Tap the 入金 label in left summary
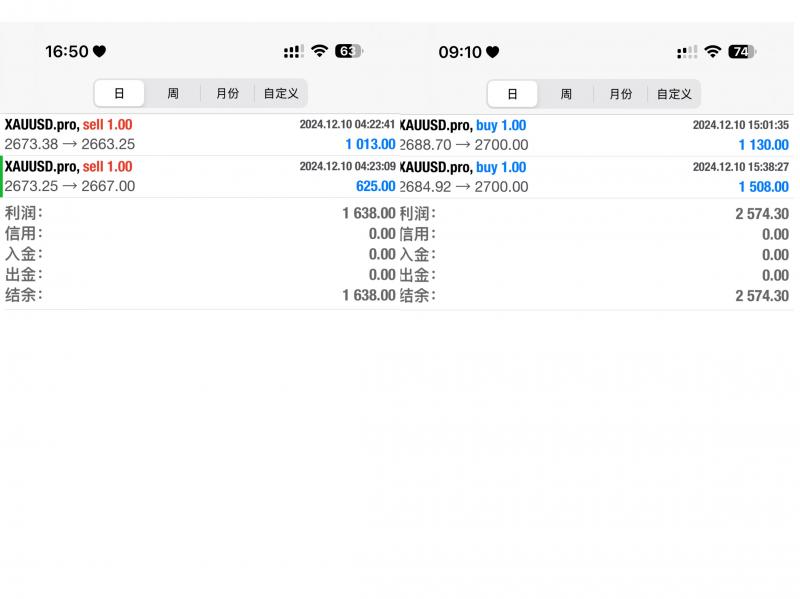Image resolution: width=800 pixels, height=599 pixels. tap(23, 254)
